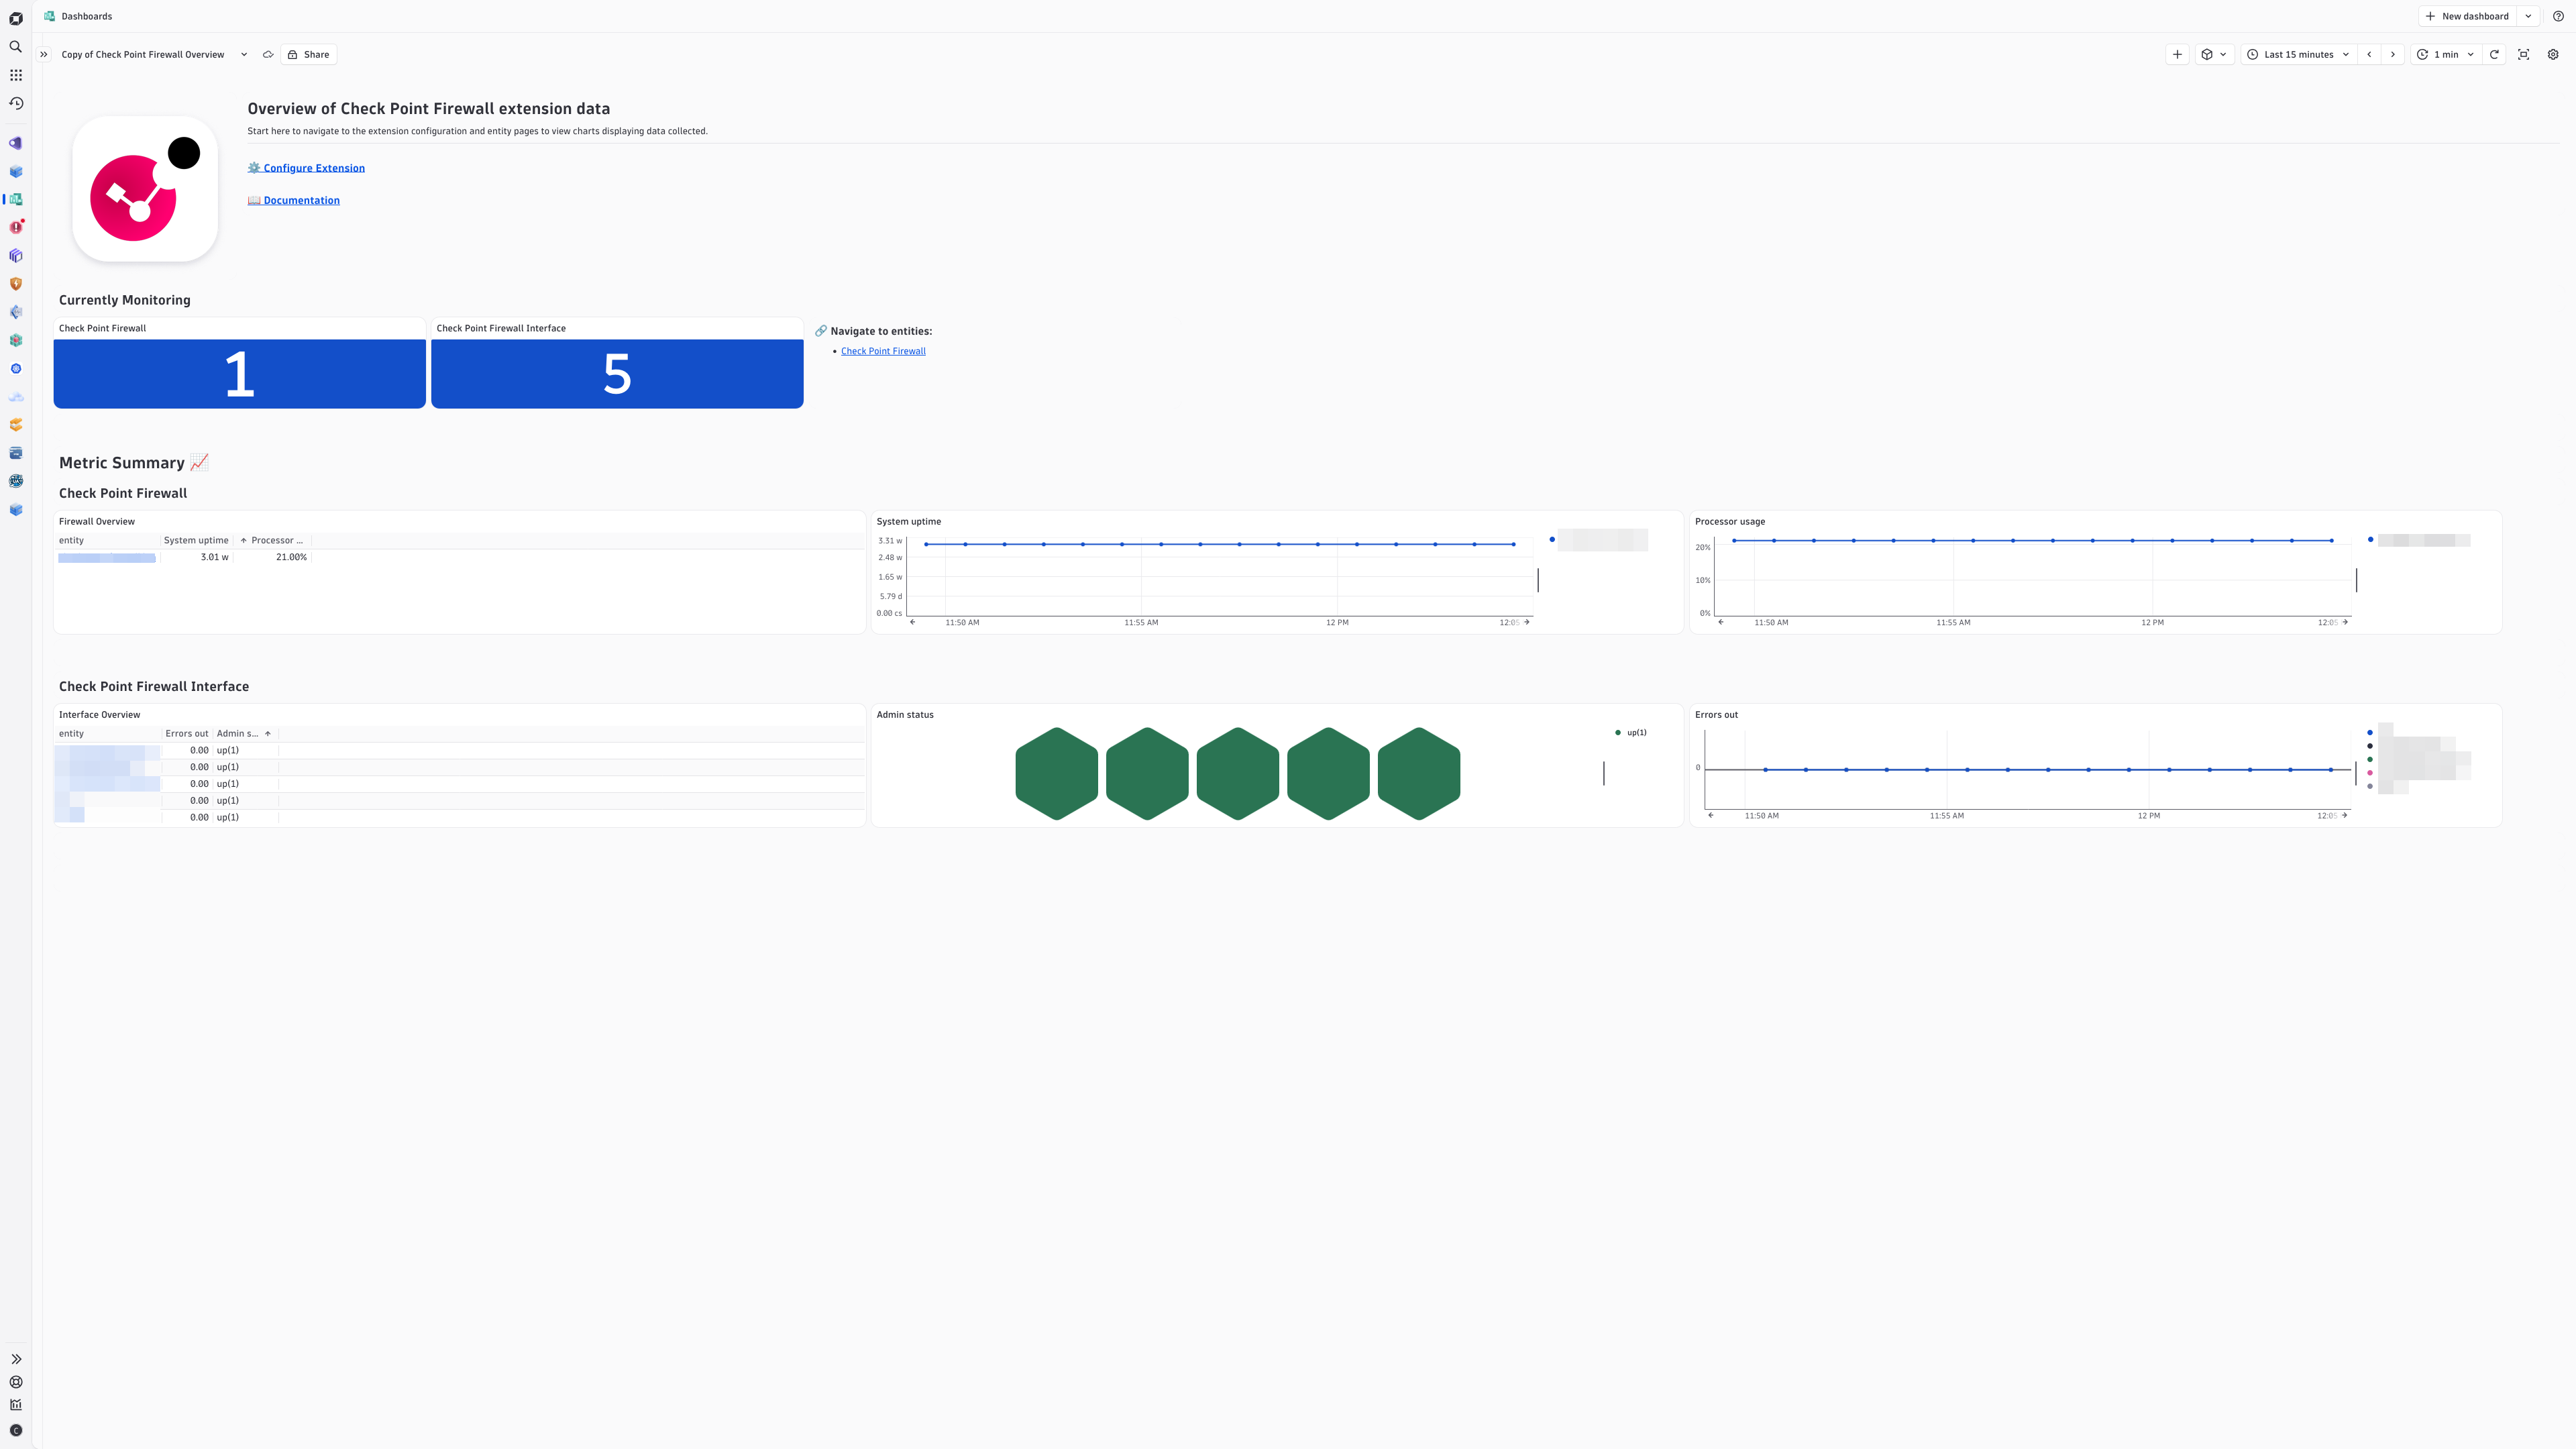
Task: Open the purple outlined boxes app icon
Action: 15,256
